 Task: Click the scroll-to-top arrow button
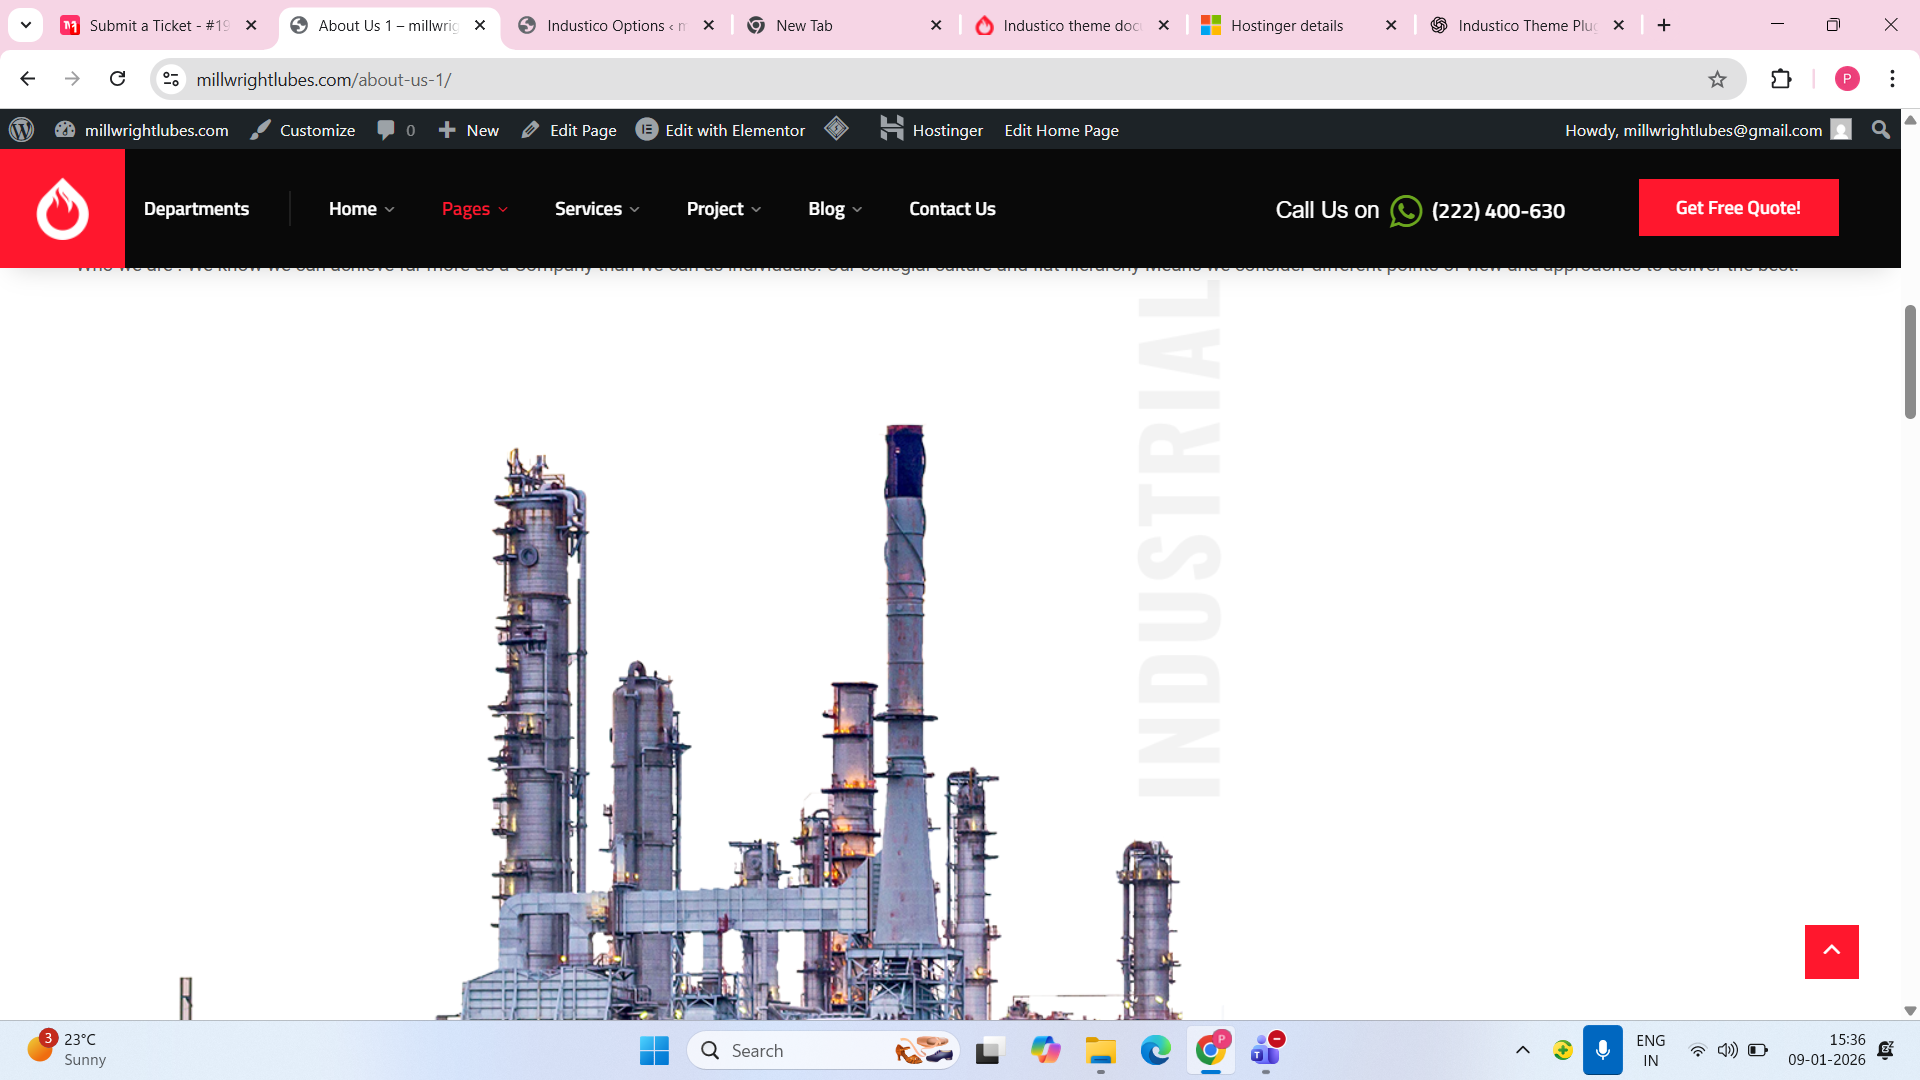click(x=1831, y=951)
